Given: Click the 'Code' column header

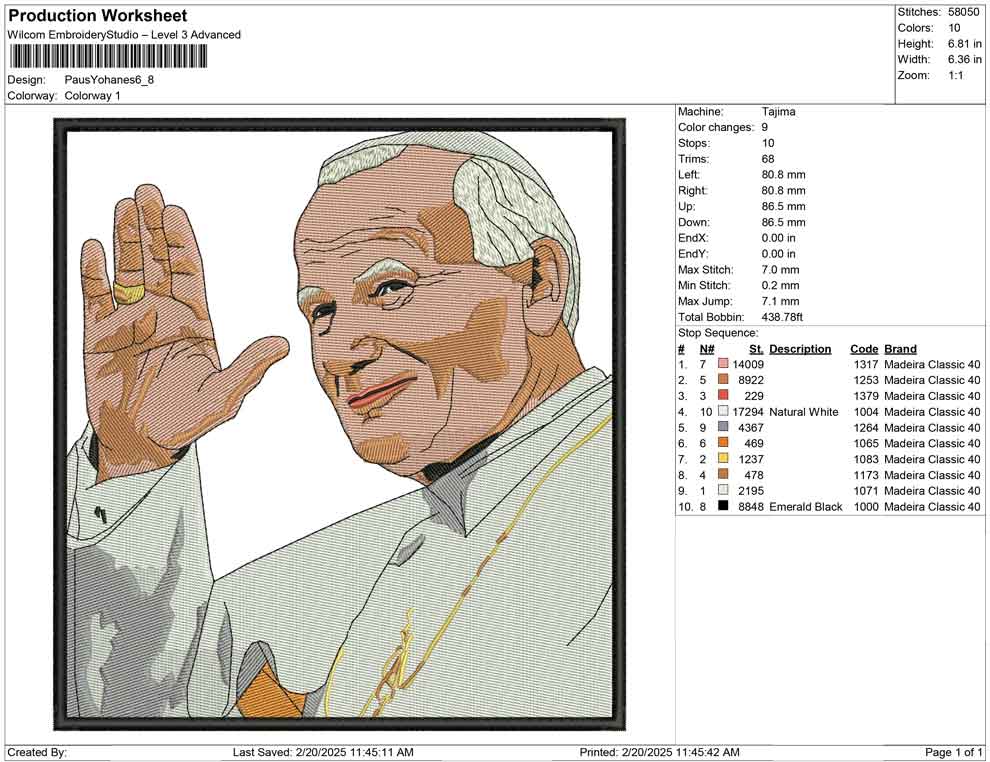Looking at the screenshot, I should [x=864, y=349].
